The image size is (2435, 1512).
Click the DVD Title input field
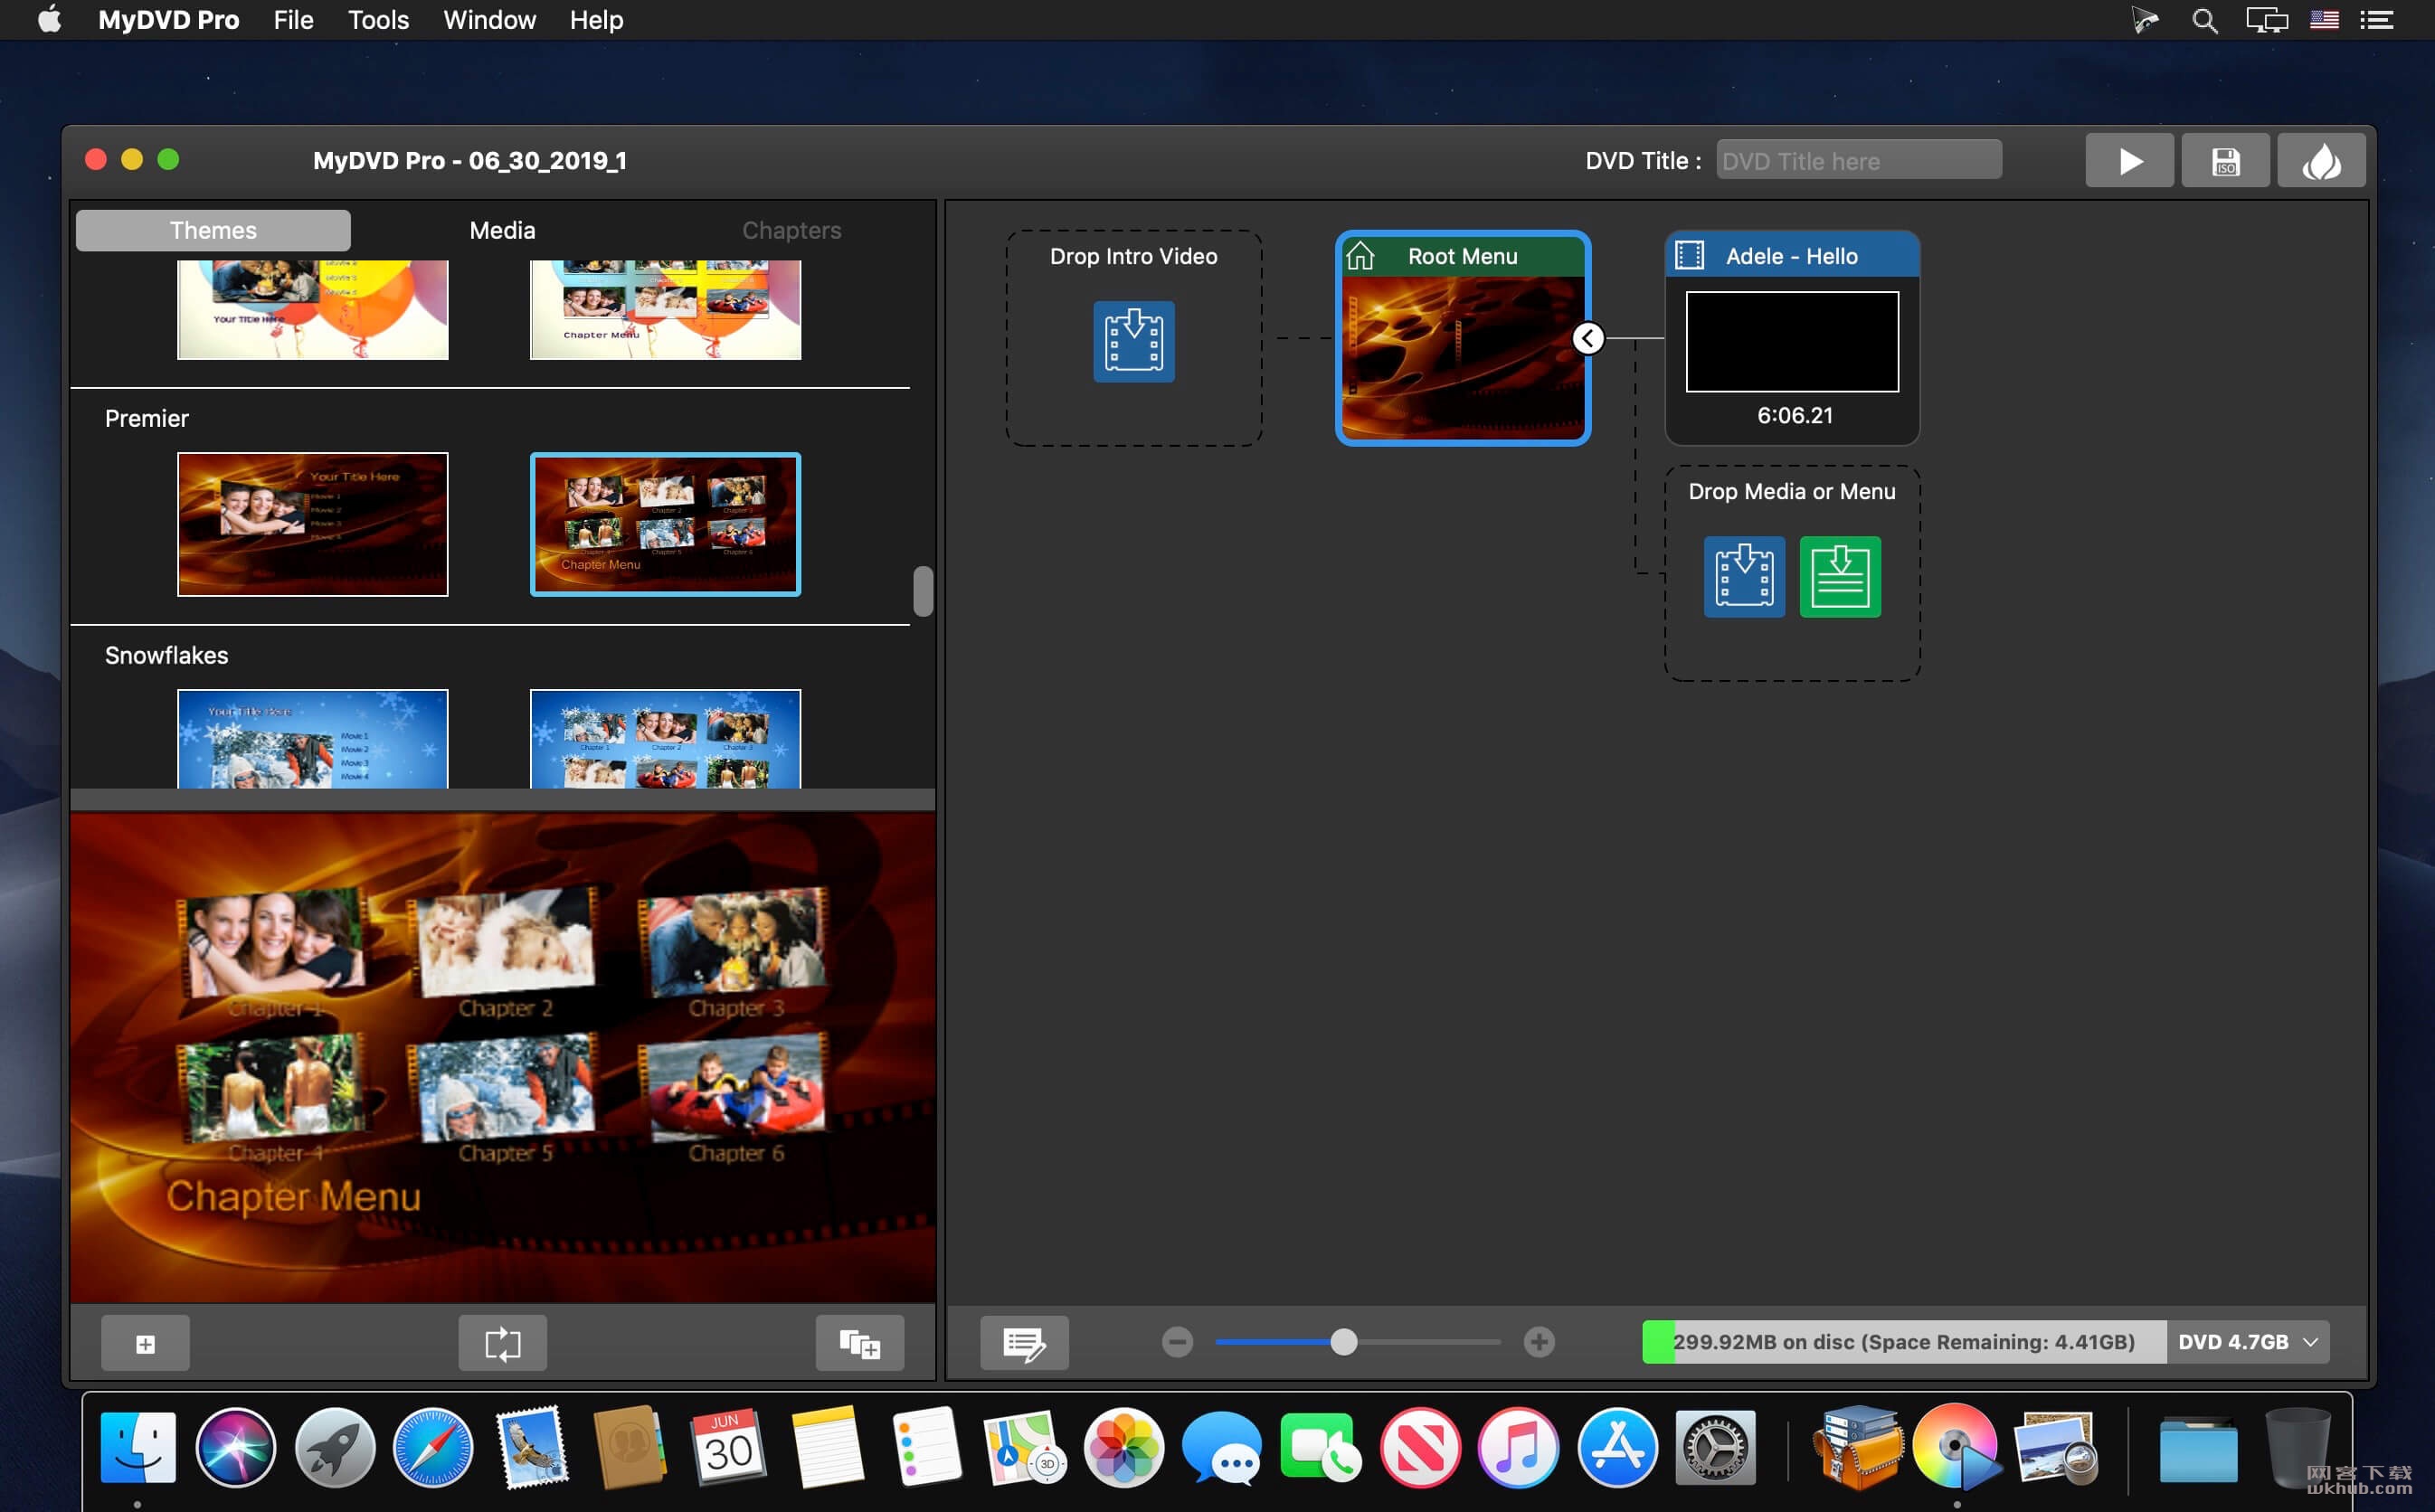1858,161
